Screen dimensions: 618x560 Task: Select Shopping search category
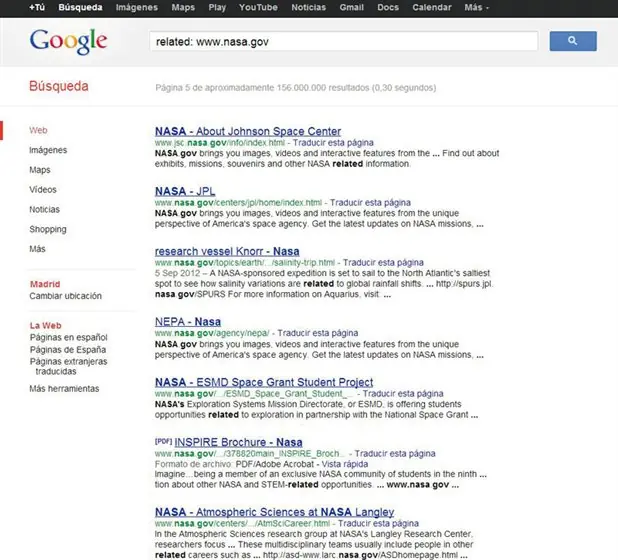[x=48, y=229]
